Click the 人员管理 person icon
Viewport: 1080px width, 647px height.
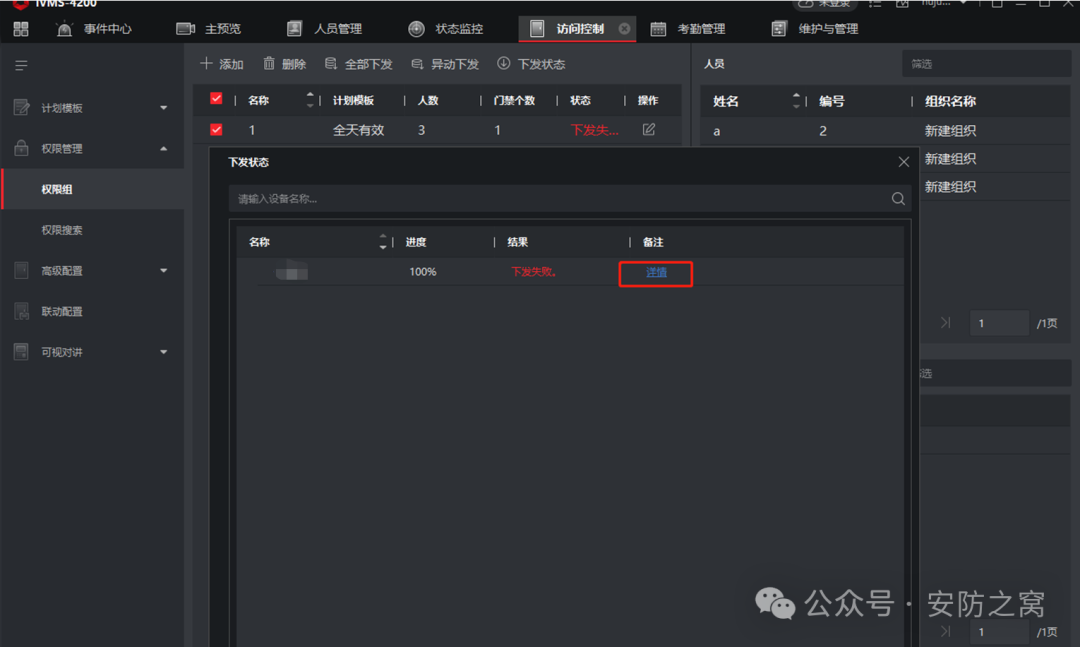(x=294, y=29)
